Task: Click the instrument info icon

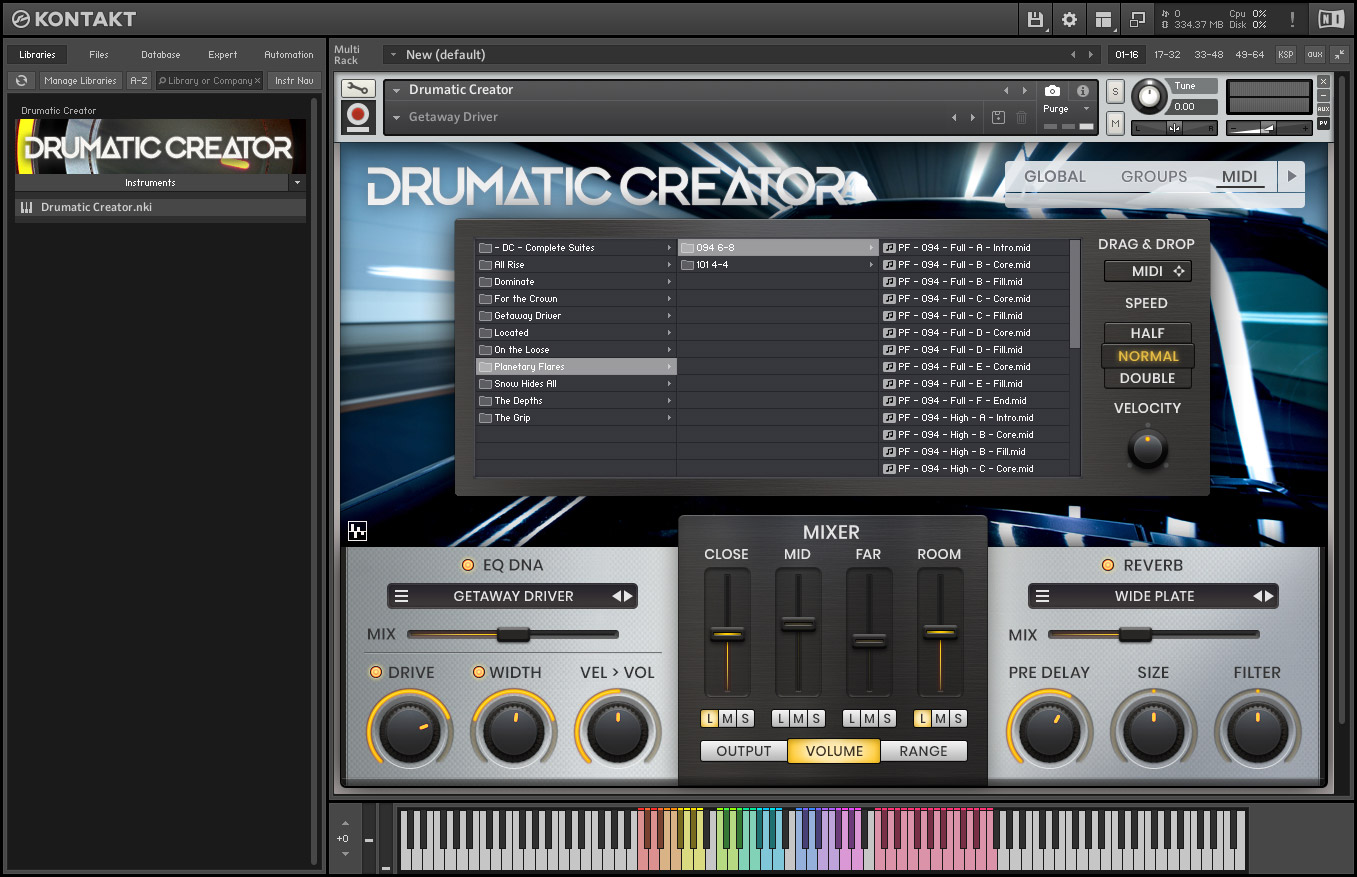Action: pyautogui.click(x=1082, y=91)
